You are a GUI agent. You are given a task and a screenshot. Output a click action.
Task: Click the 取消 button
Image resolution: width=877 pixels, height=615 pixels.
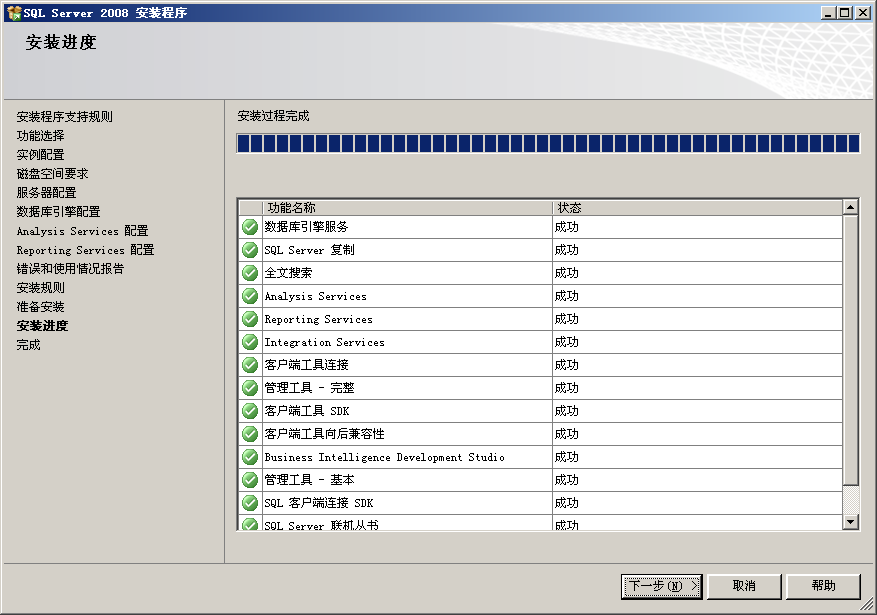[744, 586]
